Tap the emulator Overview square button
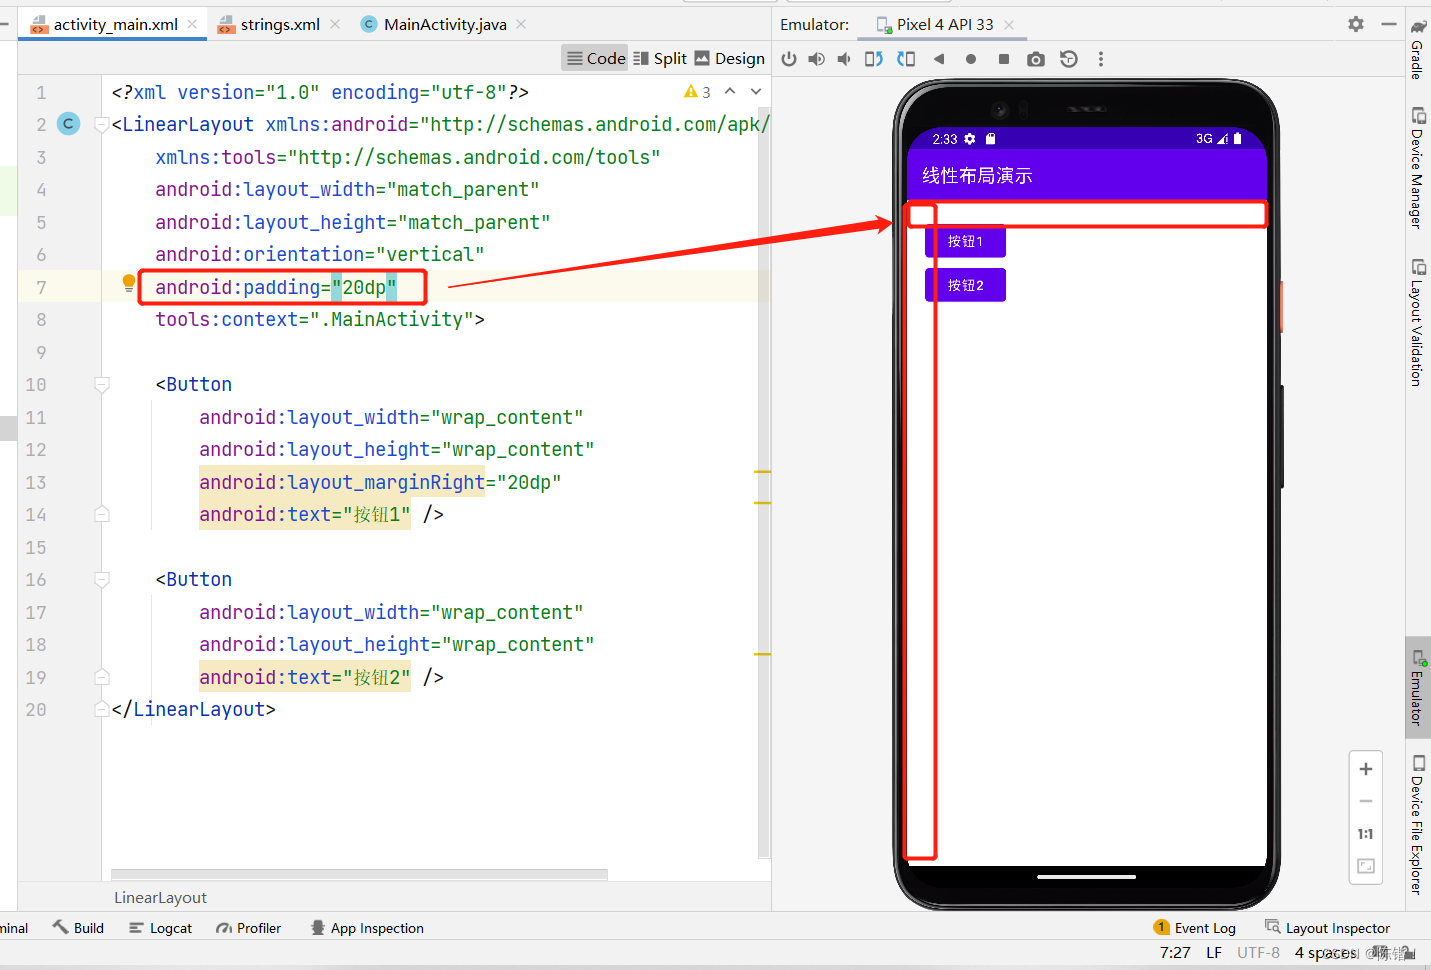Viewport: 1431px width, 970px height. coord(1004,59)
